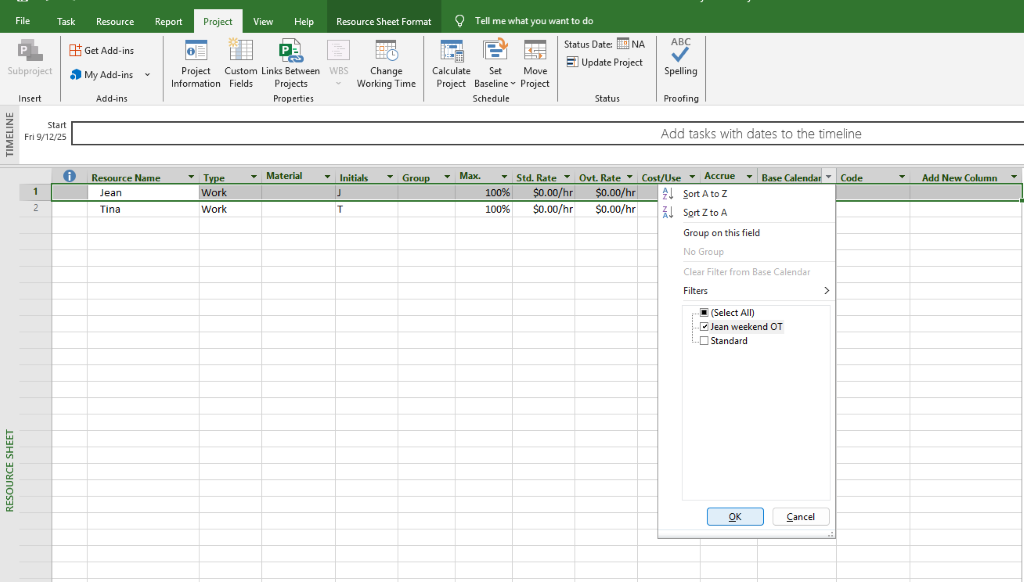Cancel the filter dropdown

801,517
